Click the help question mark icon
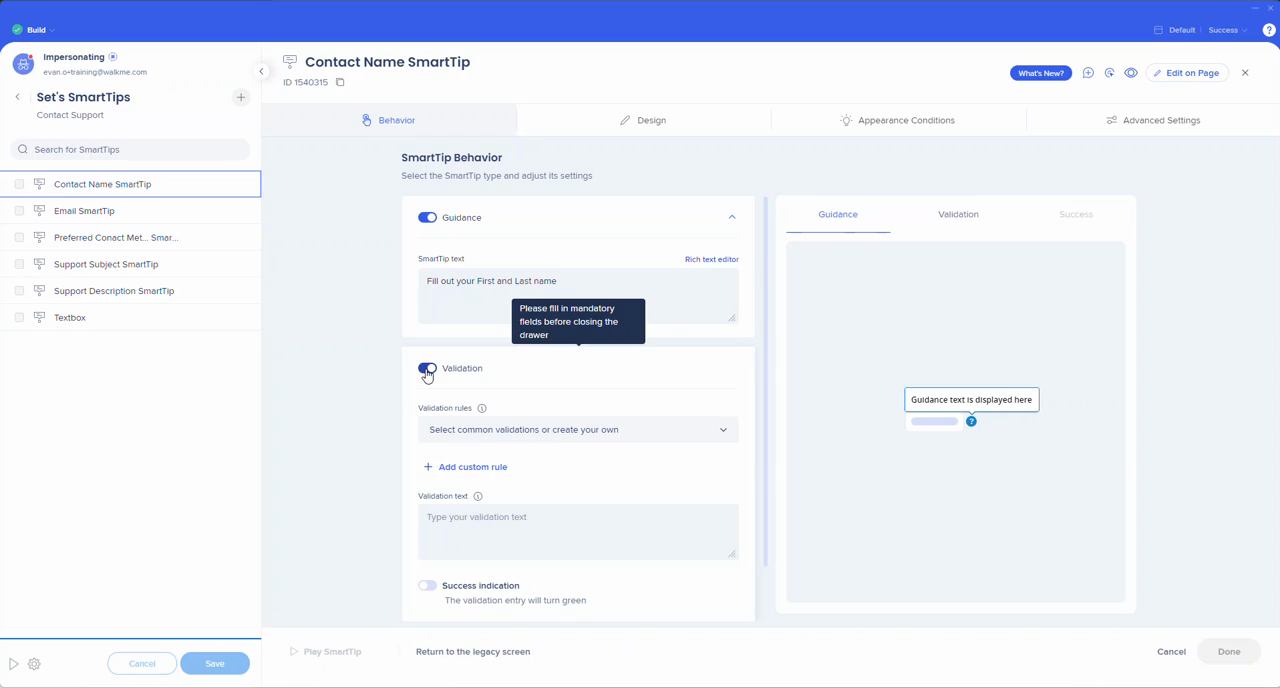The image size is (1280, 688). [x=1269, y=30]
